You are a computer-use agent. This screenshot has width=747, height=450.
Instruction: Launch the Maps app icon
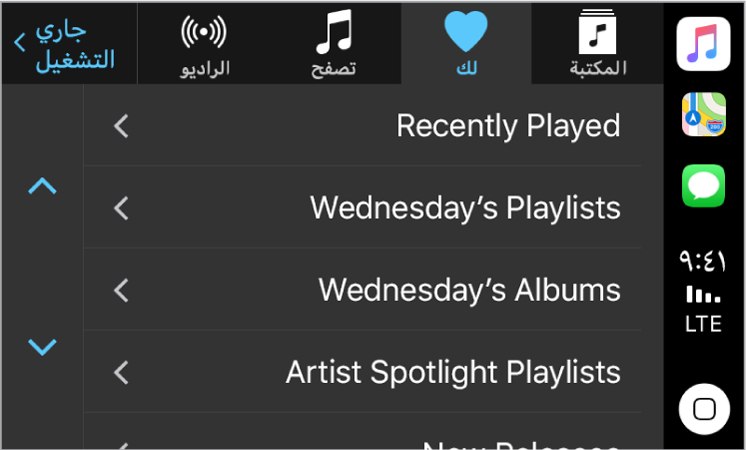tap(704, 114)
